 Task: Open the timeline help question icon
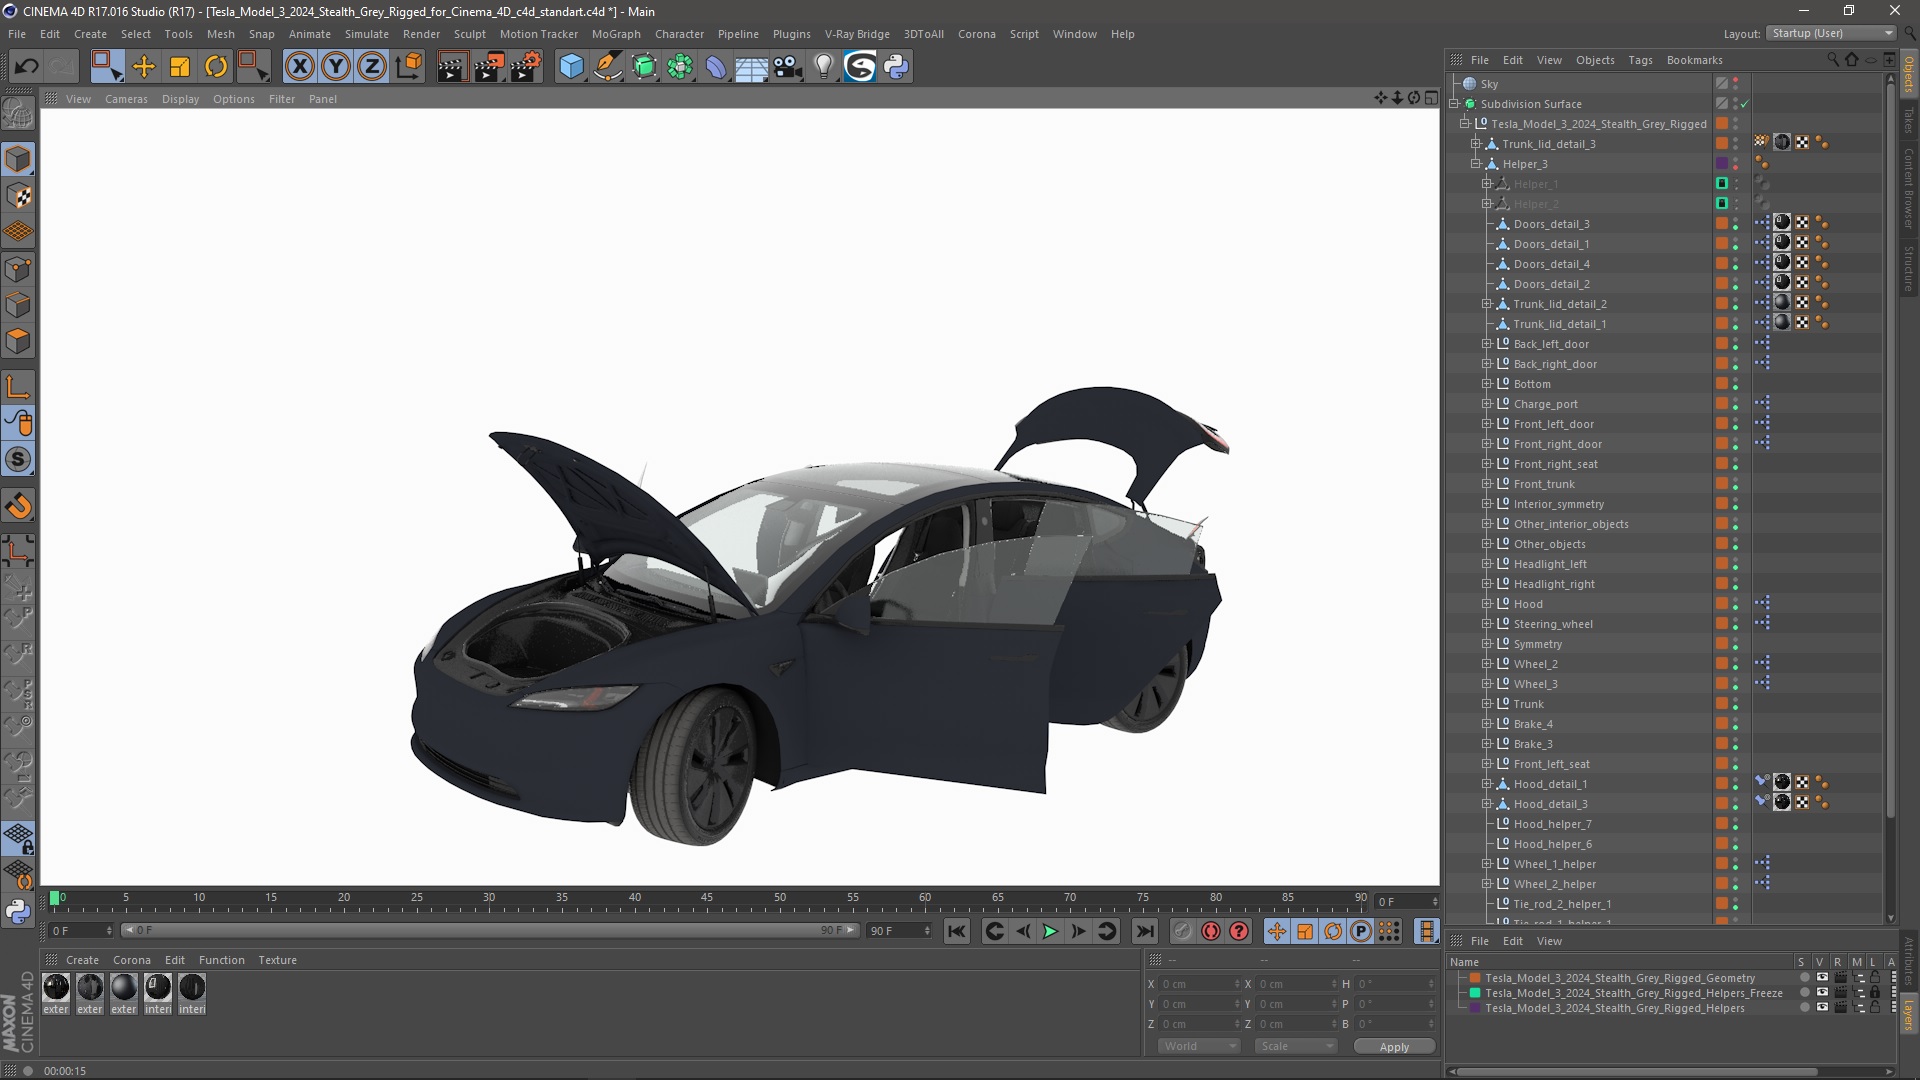(x=1239, y=931)
